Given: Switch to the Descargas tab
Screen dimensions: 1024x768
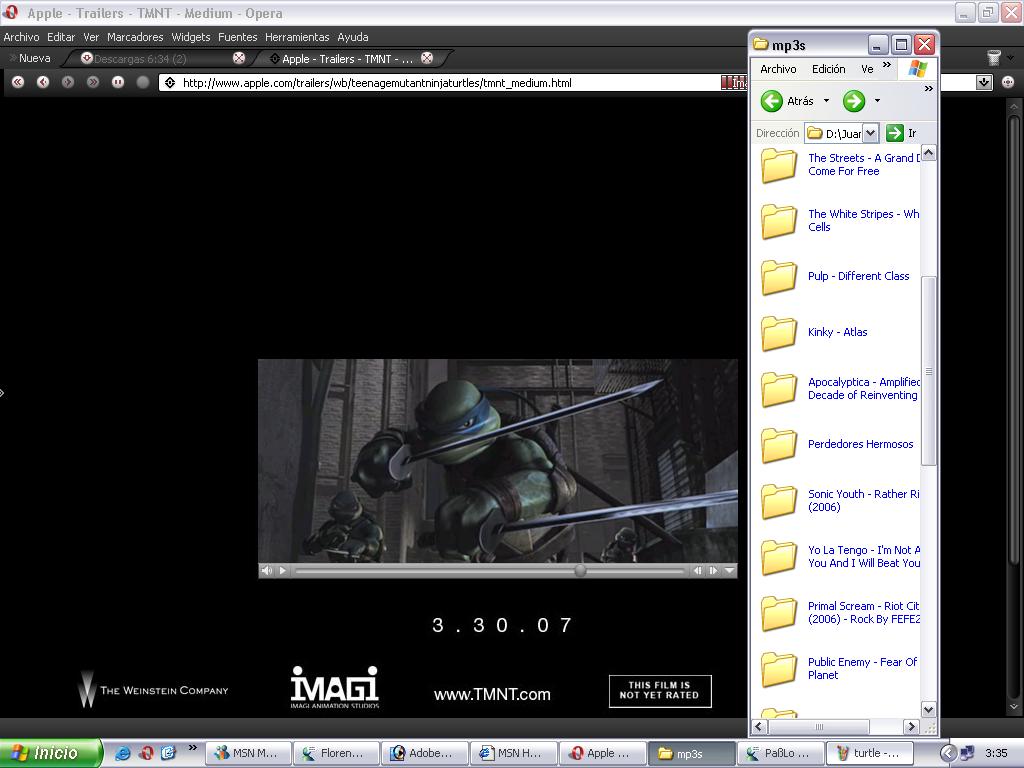Looking at the screenshot, I should pyautogui.click(x=157, y=58).
